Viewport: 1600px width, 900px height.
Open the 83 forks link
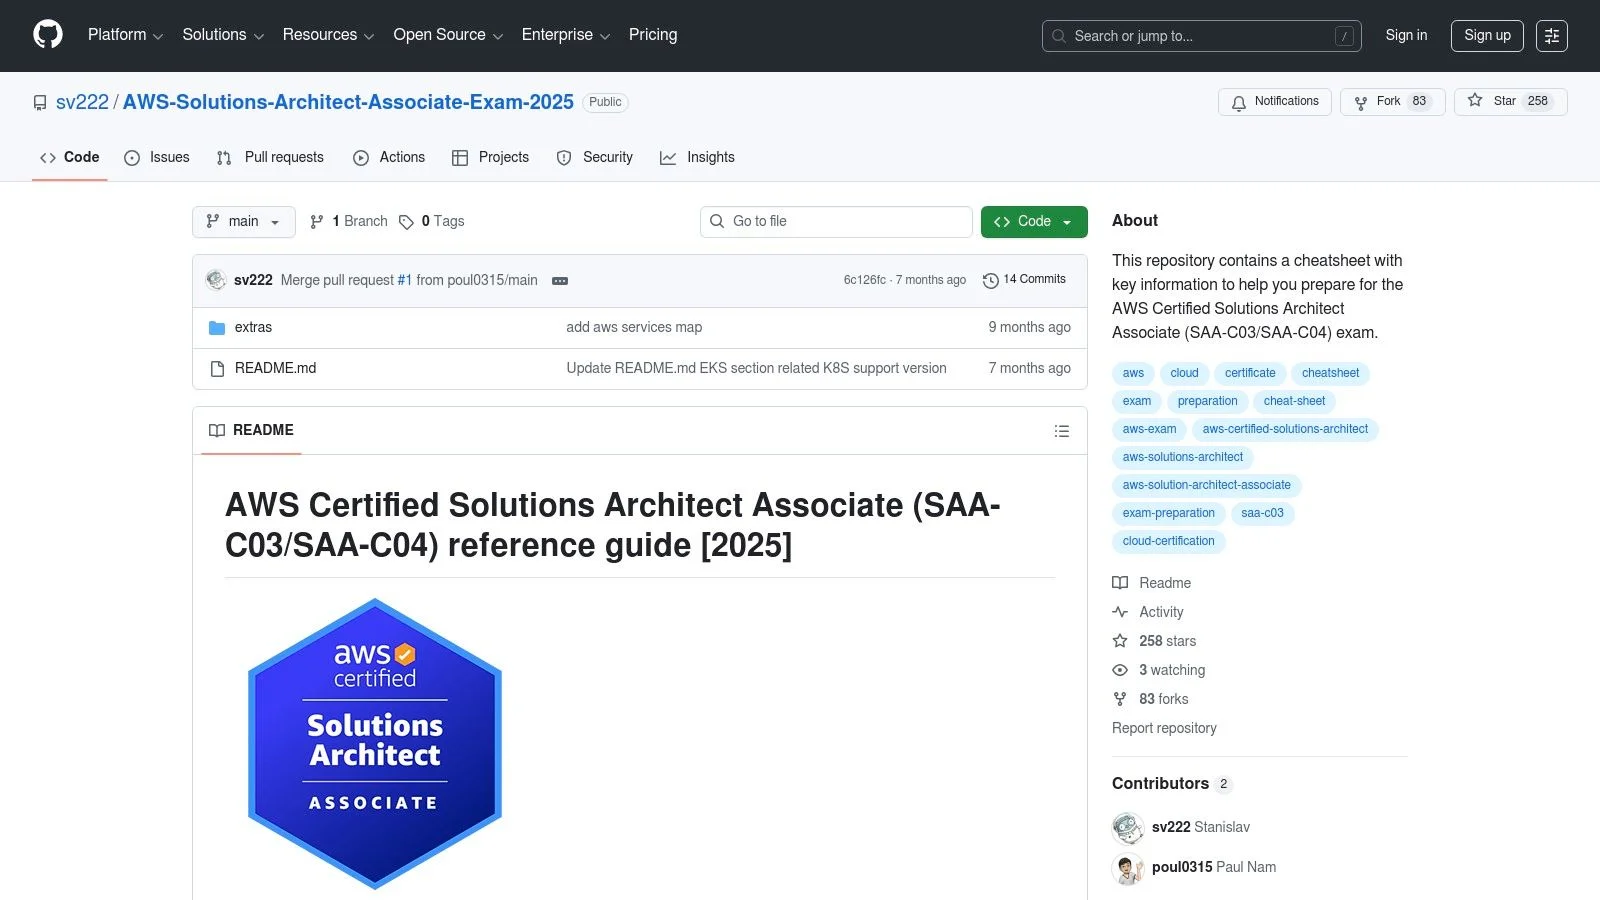(x=1150, y=700)
